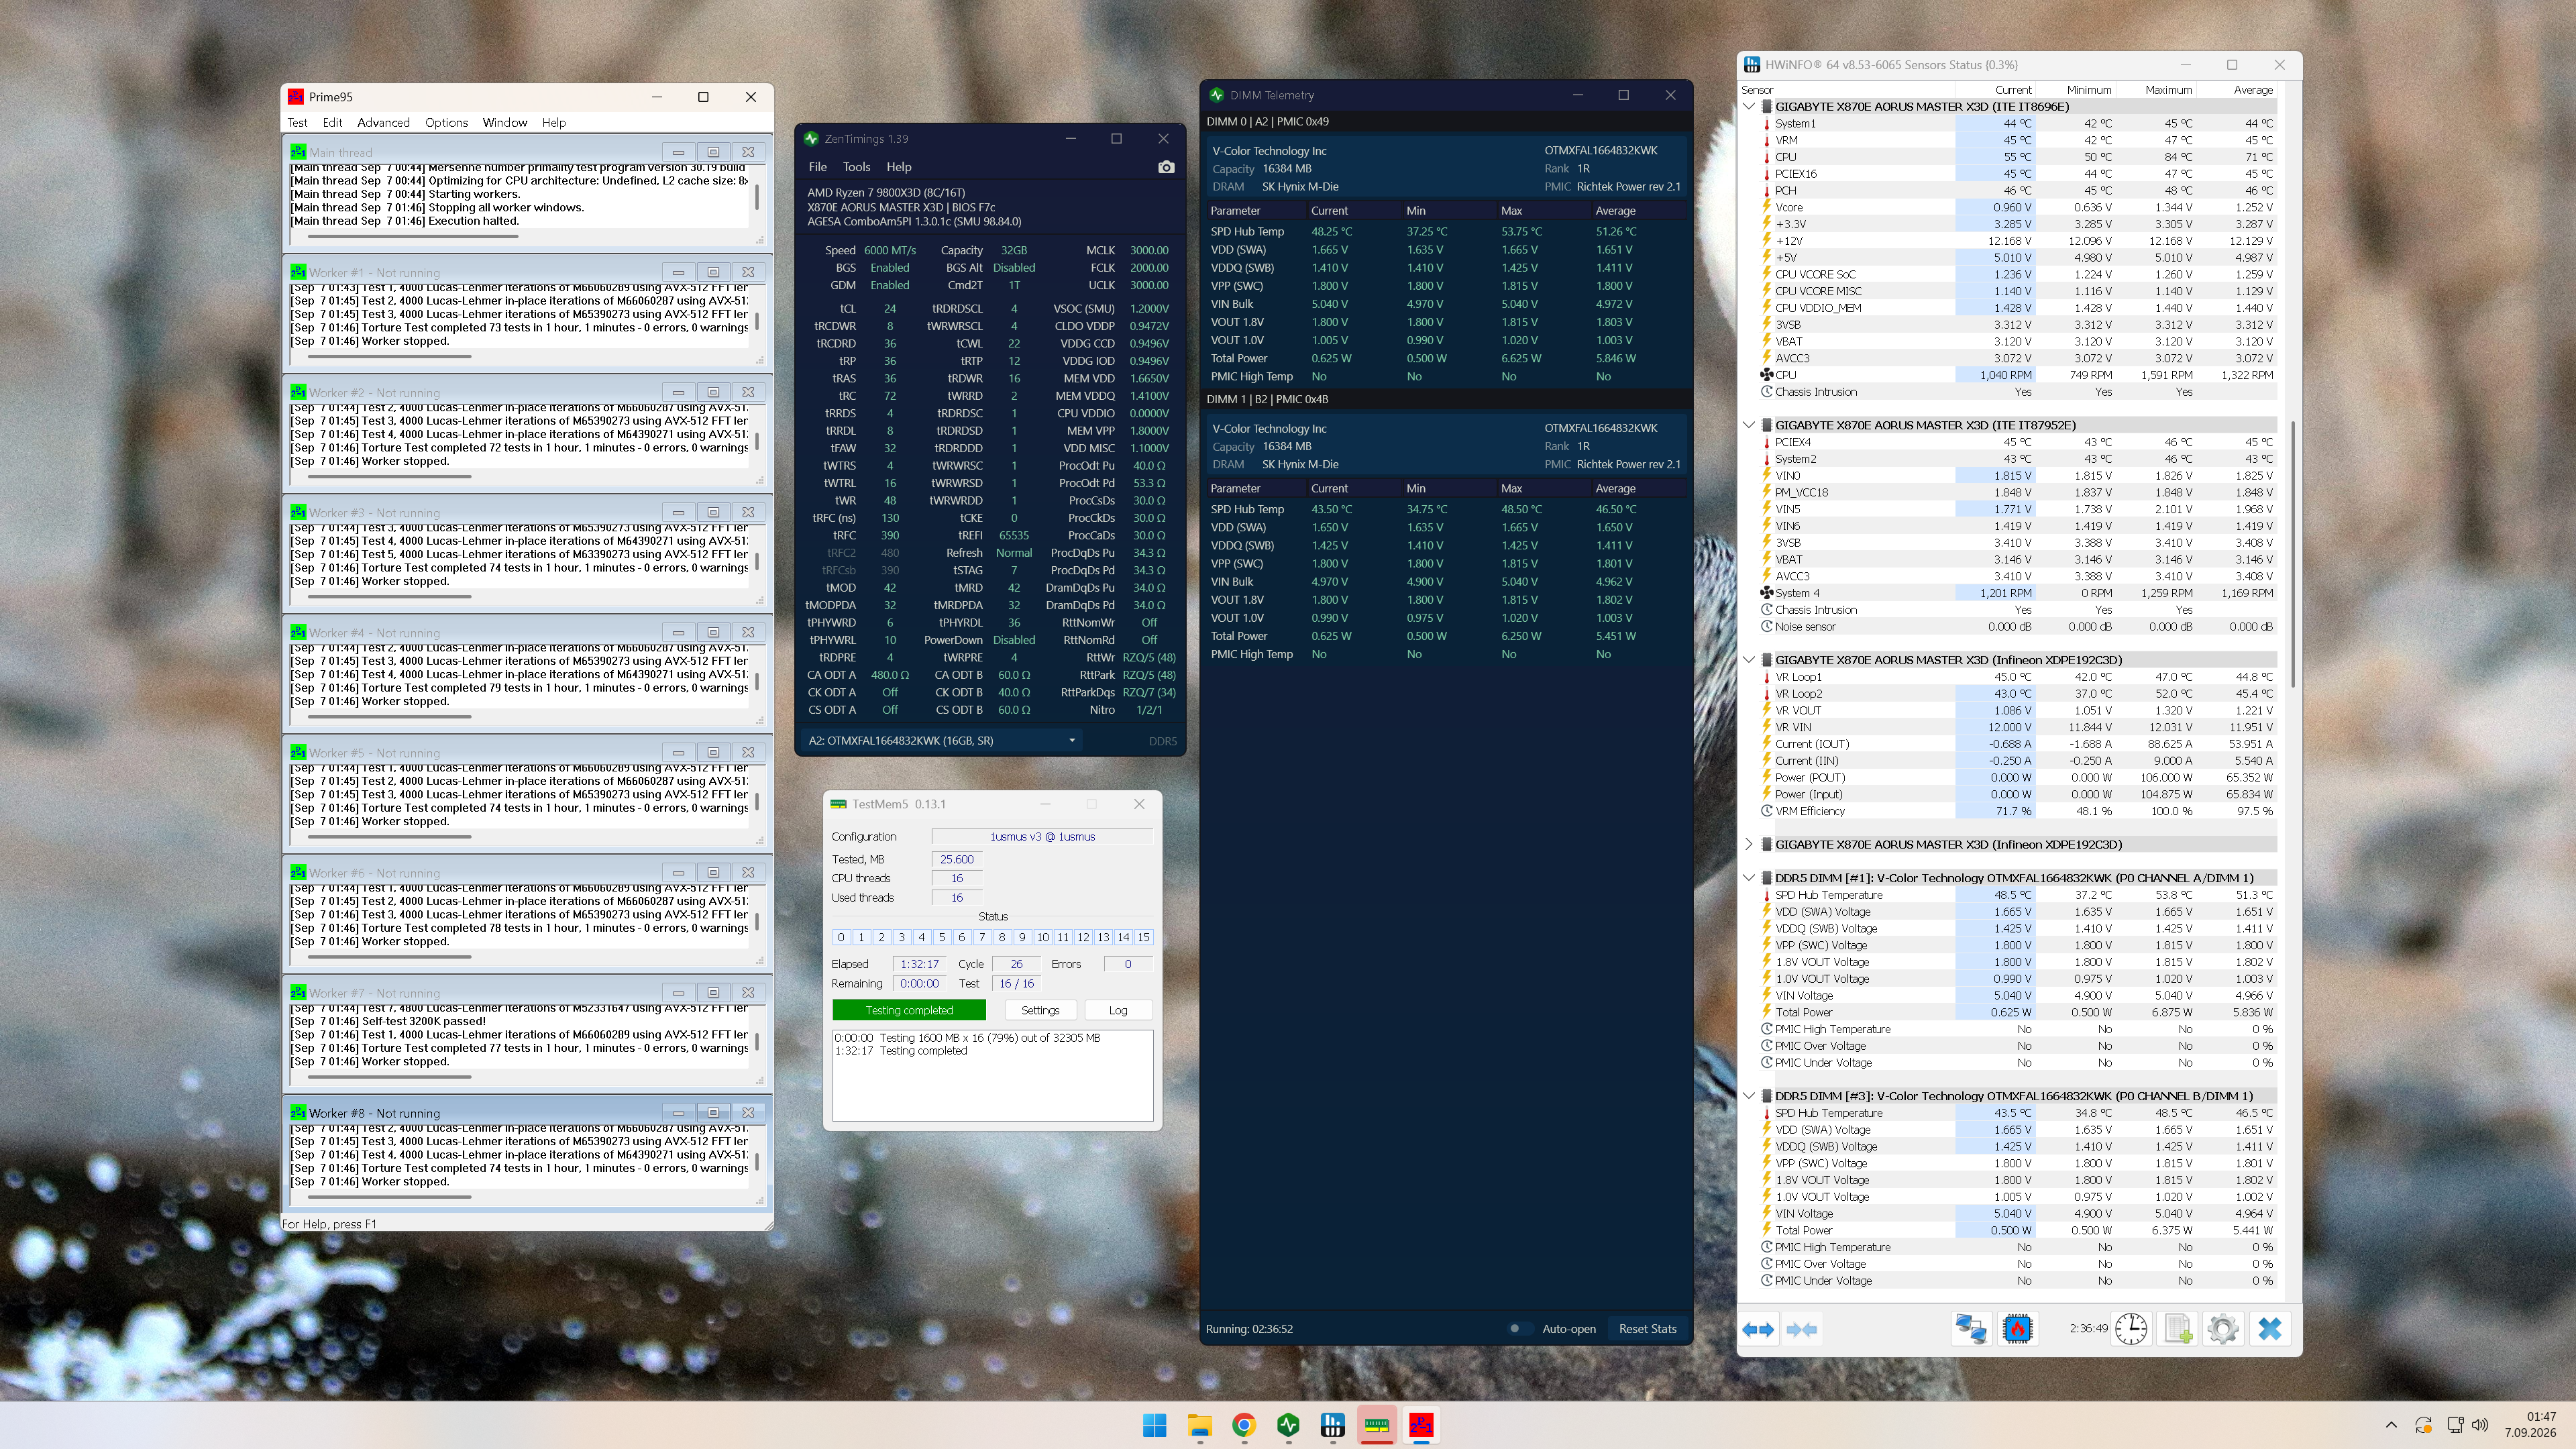Start HWiNFO logging with sheet-plus icon
The image size is (2576, 1449).
[2178, 1329]
